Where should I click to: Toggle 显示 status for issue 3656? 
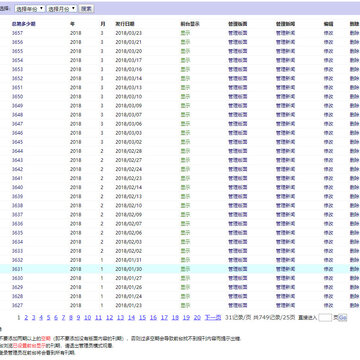[185, 42]
